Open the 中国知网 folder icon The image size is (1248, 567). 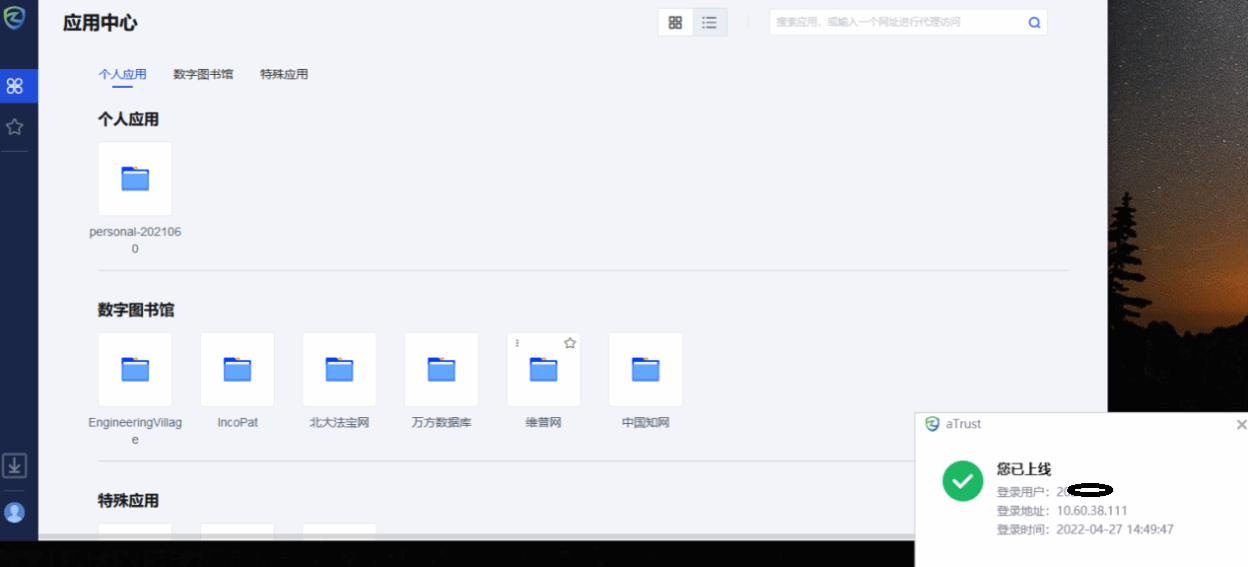[645, 370]
